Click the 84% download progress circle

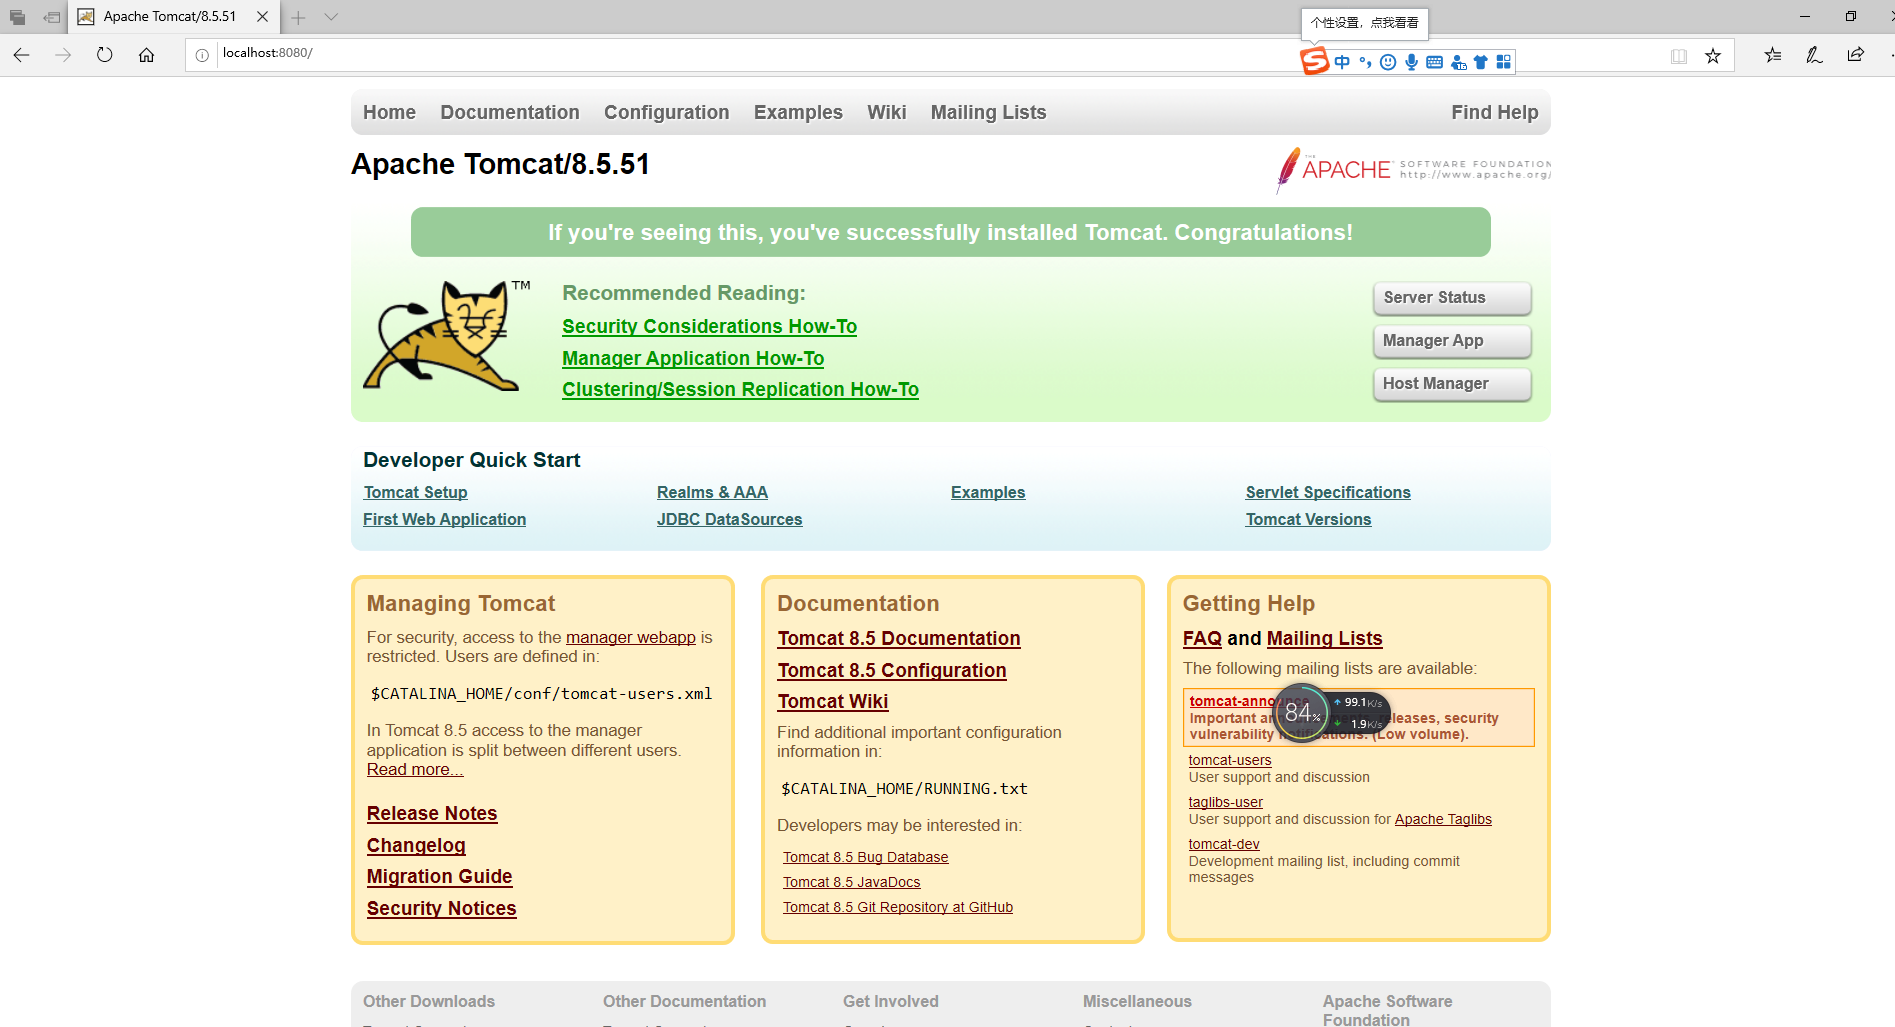(x=1301, y=713)
